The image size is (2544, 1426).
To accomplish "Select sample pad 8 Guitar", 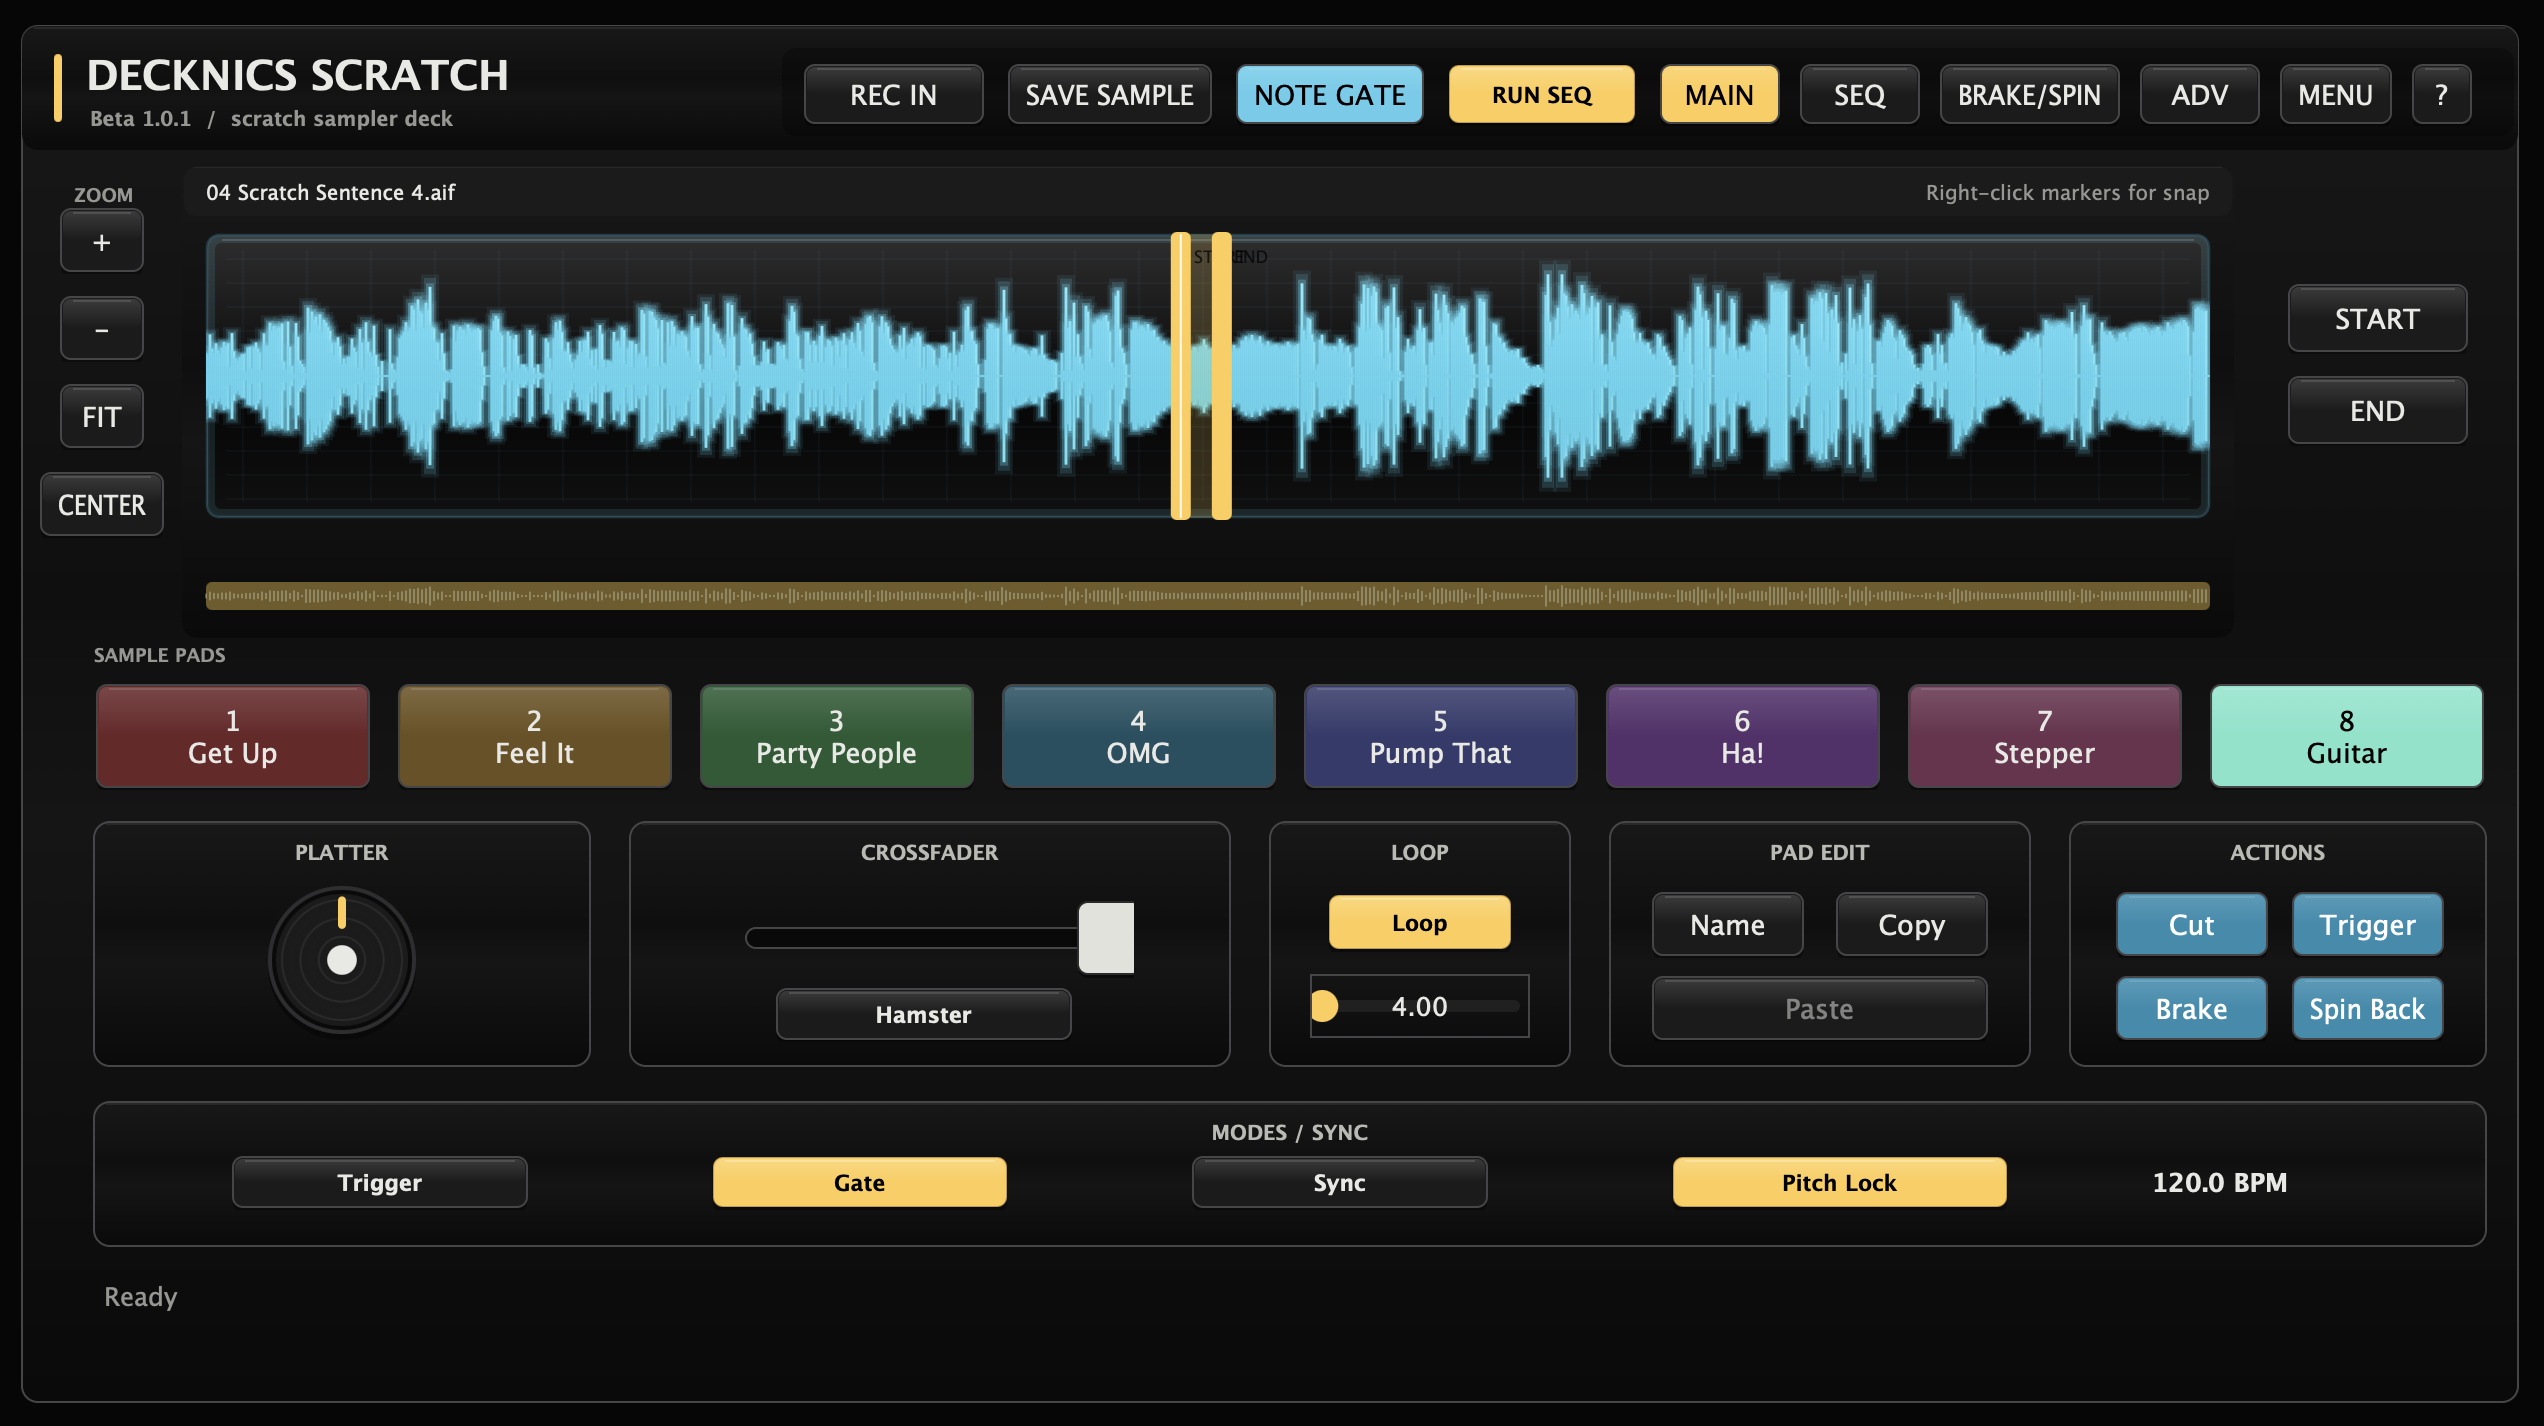I will (2346, 737).
